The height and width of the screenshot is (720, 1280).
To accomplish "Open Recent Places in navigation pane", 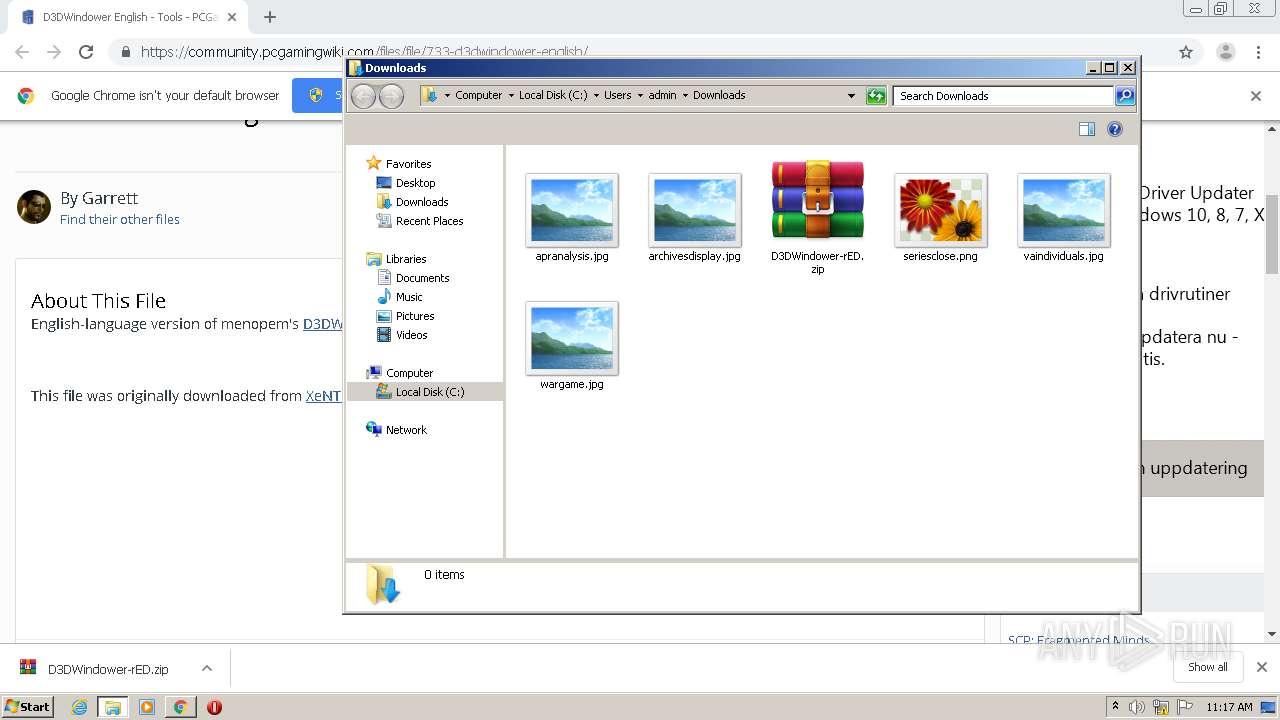I will 429,221.
